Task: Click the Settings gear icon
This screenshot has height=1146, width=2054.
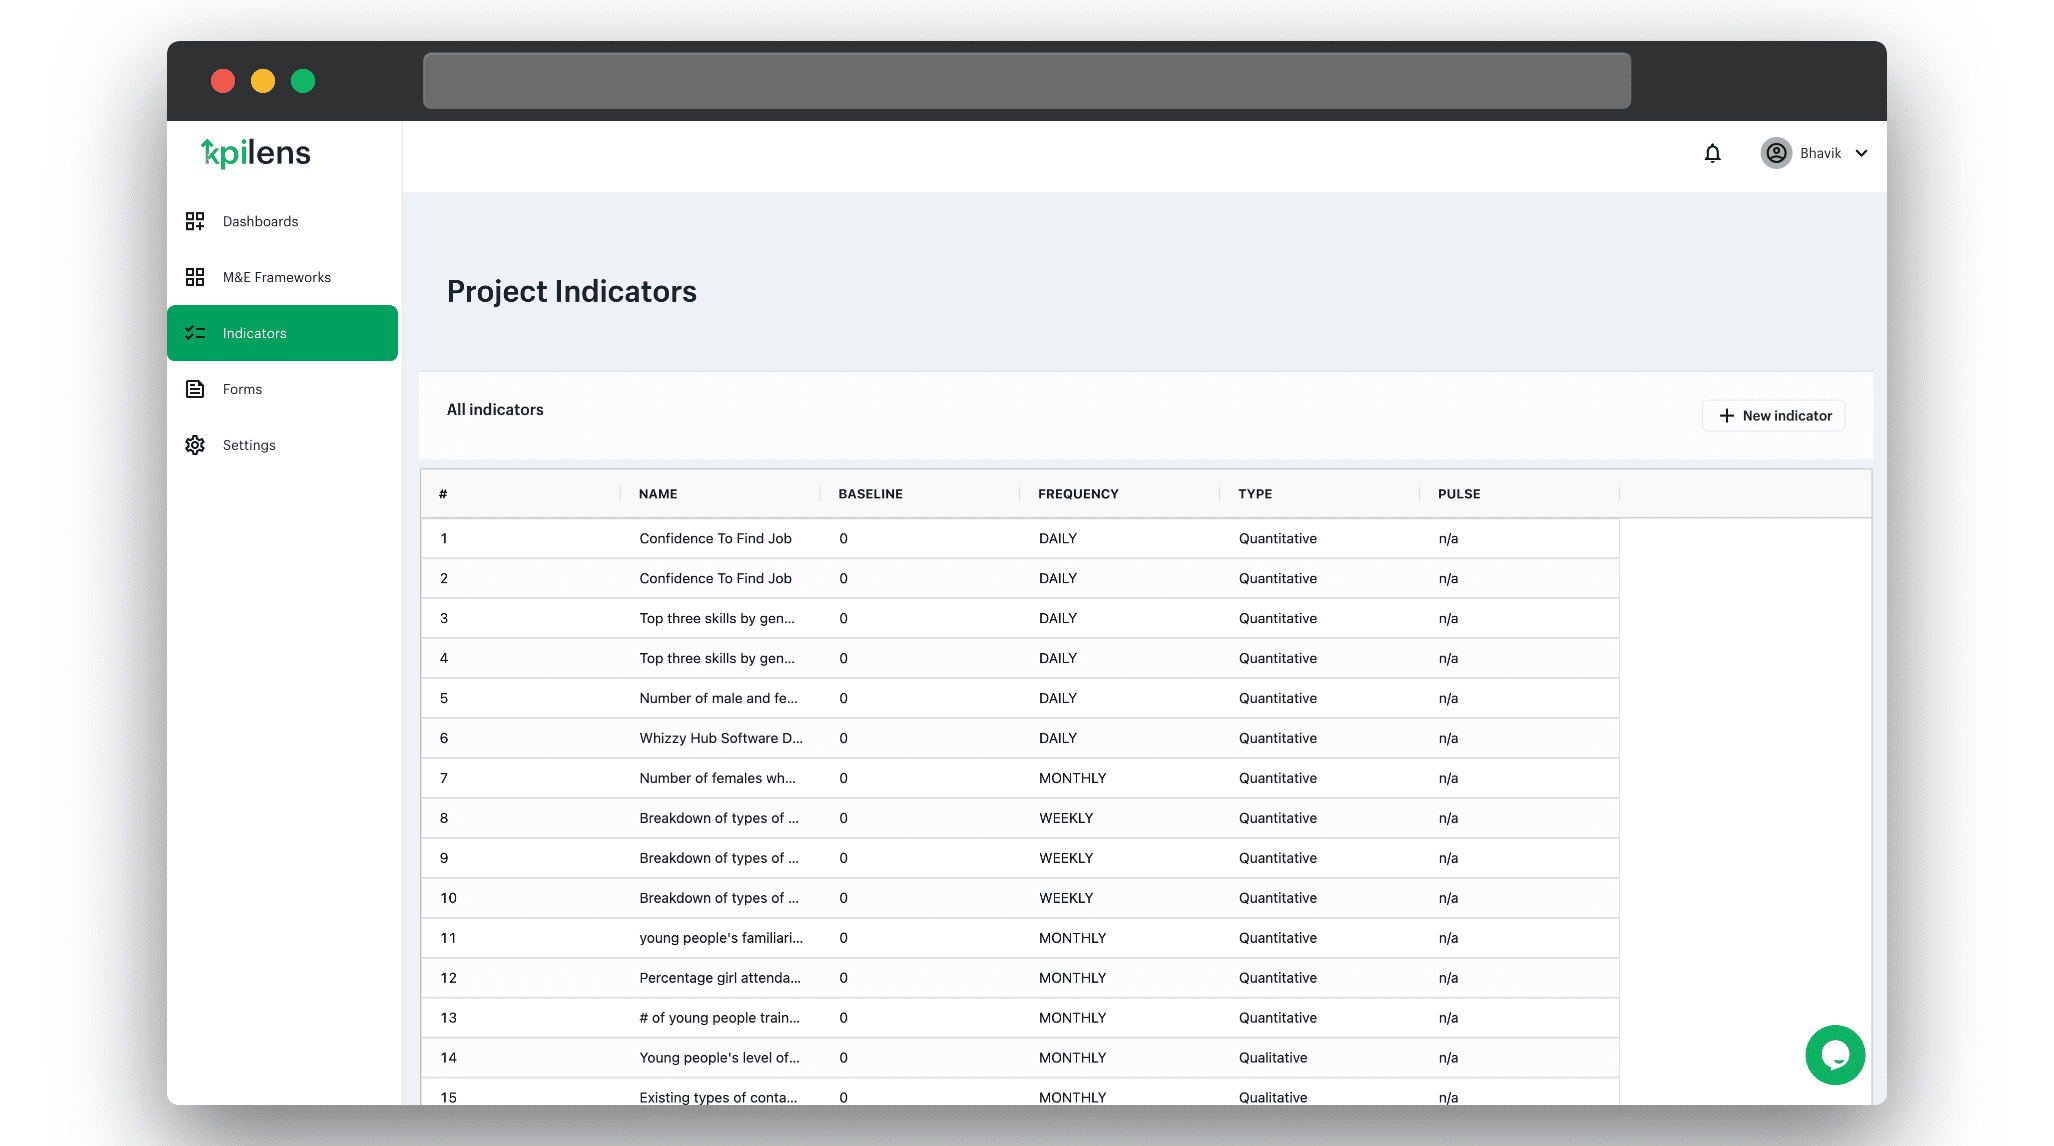Action: coord(195,445)
